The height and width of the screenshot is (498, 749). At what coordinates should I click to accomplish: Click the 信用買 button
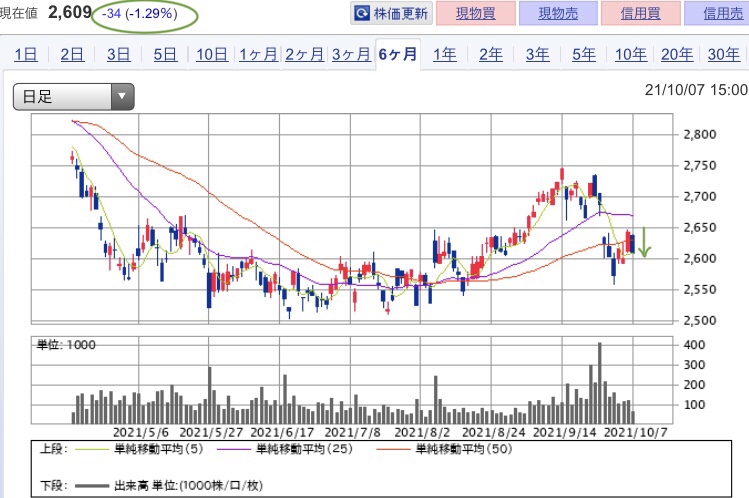641,13
